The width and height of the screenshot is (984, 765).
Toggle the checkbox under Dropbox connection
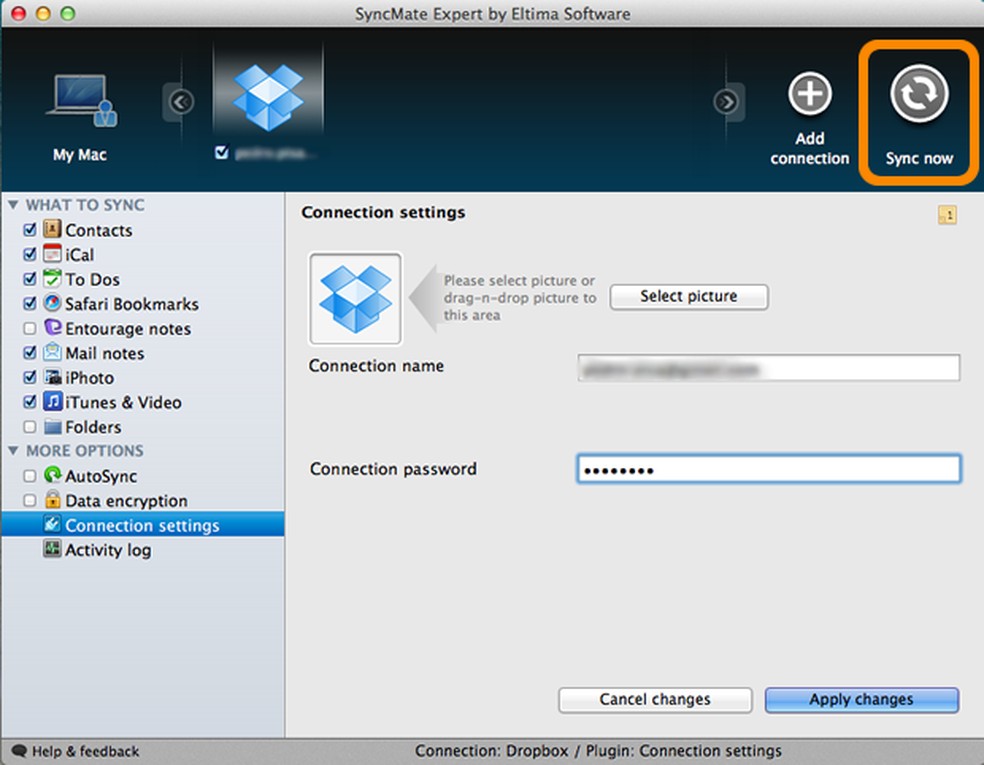pos(221,152)
